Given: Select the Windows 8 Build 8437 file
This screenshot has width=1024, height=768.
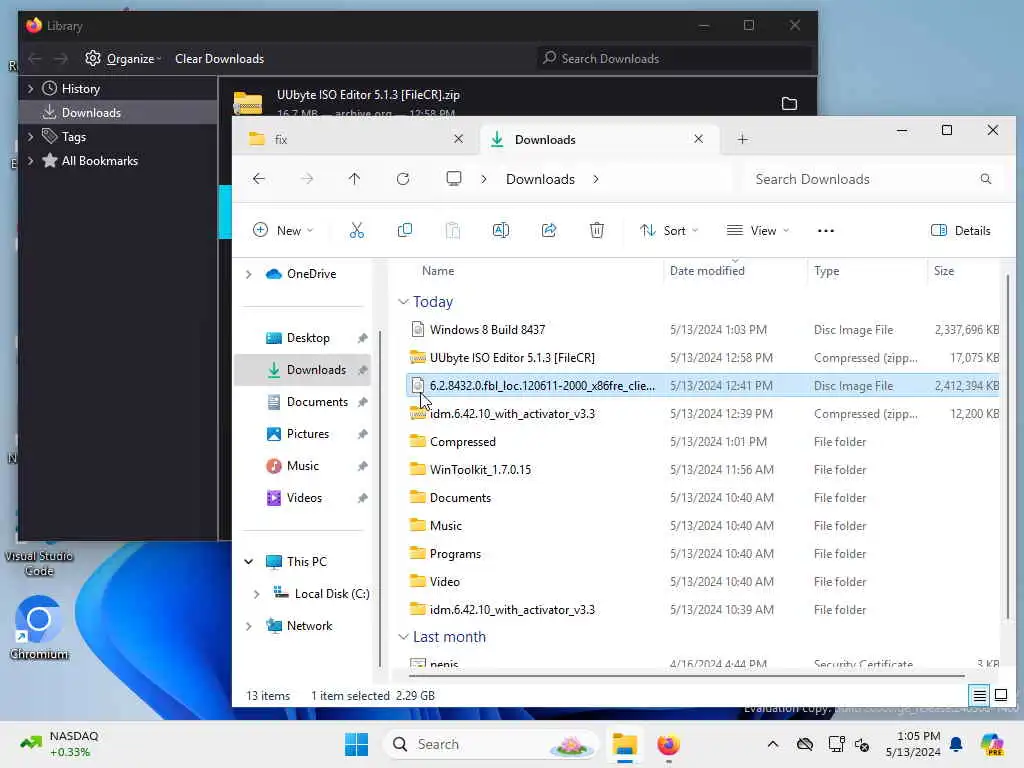Looking at the screenshot, I should coord(702,330).
